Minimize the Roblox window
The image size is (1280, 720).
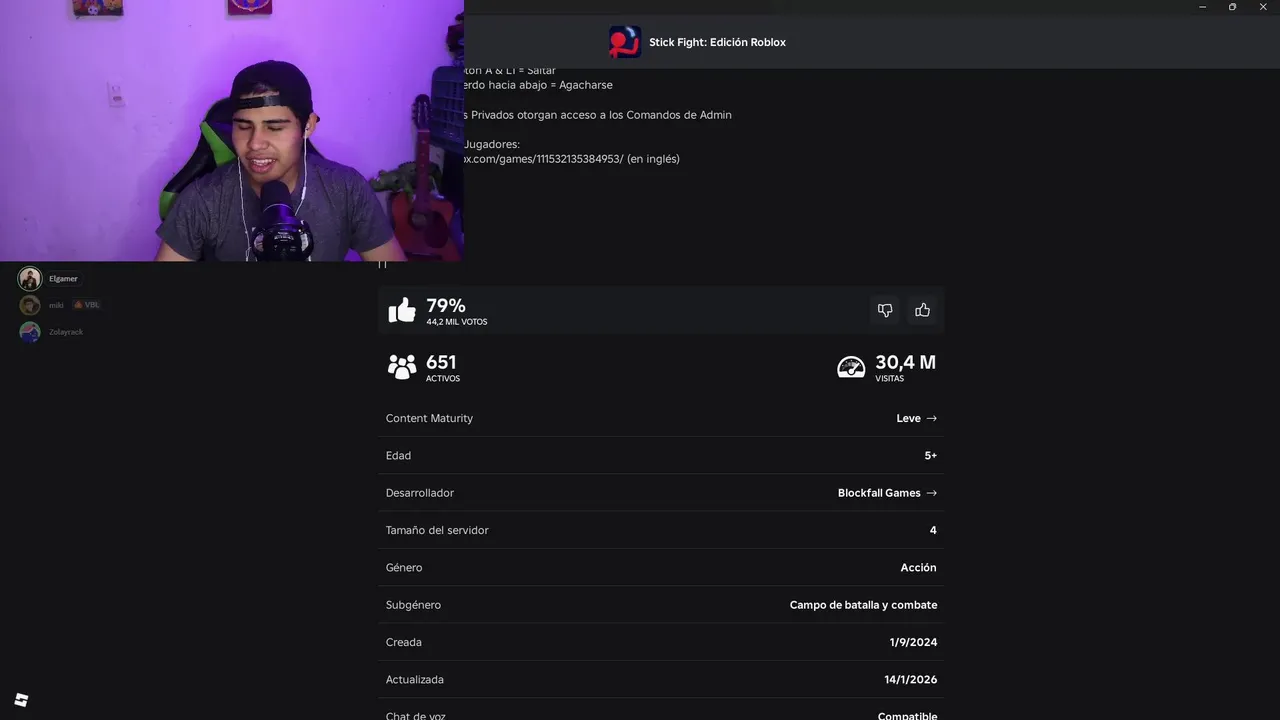tap(1203, 7)
